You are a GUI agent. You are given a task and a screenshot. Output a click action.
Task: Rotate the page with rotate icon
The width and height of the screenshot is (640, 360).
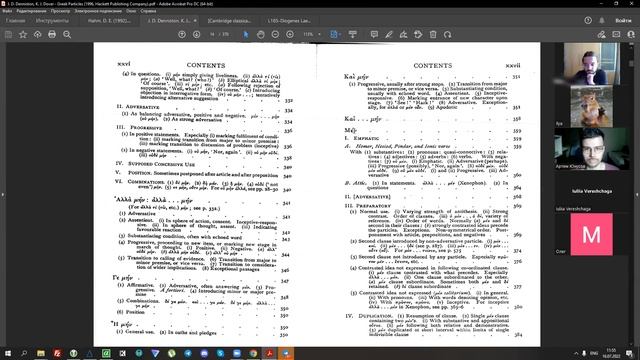tap(448, 35)
